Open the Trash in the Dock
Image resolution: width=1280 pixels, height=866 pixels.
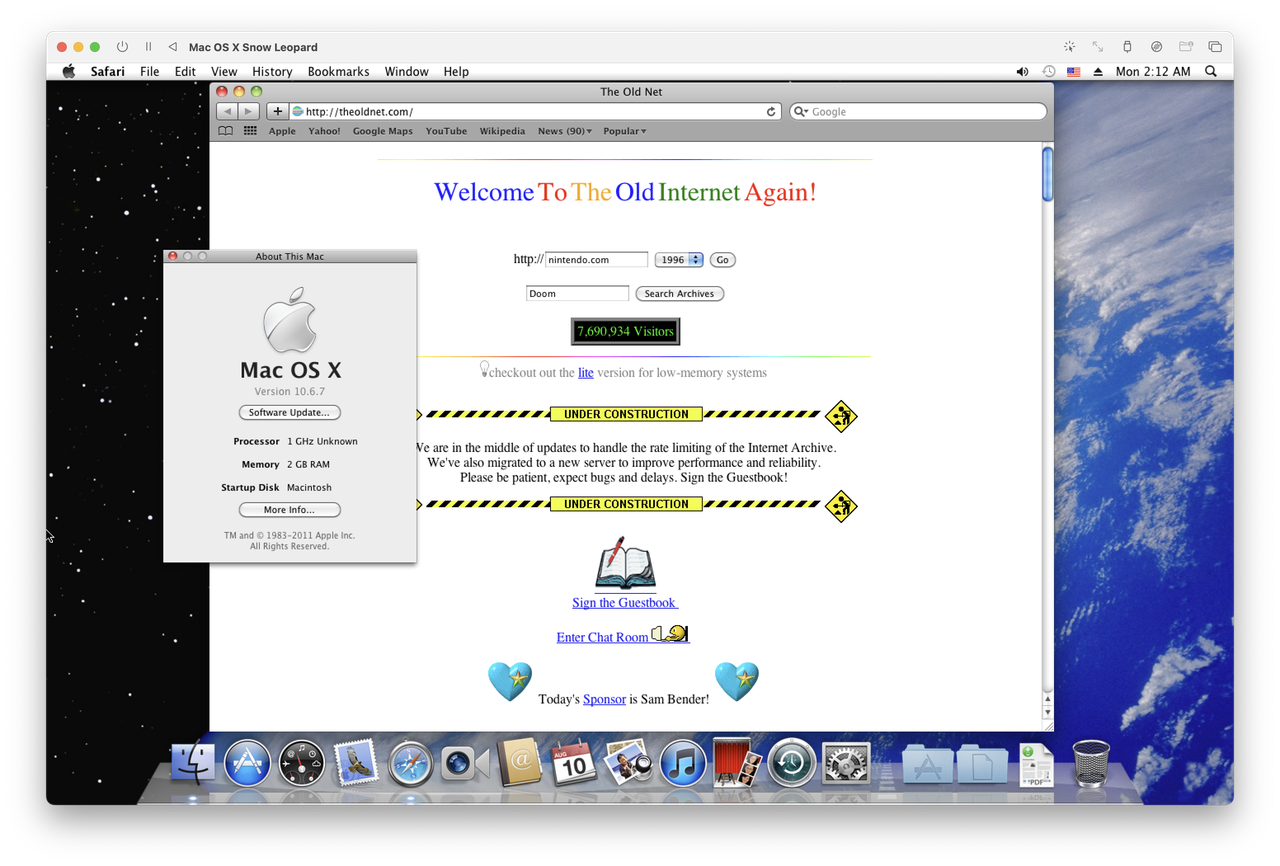coord(1091,764)
